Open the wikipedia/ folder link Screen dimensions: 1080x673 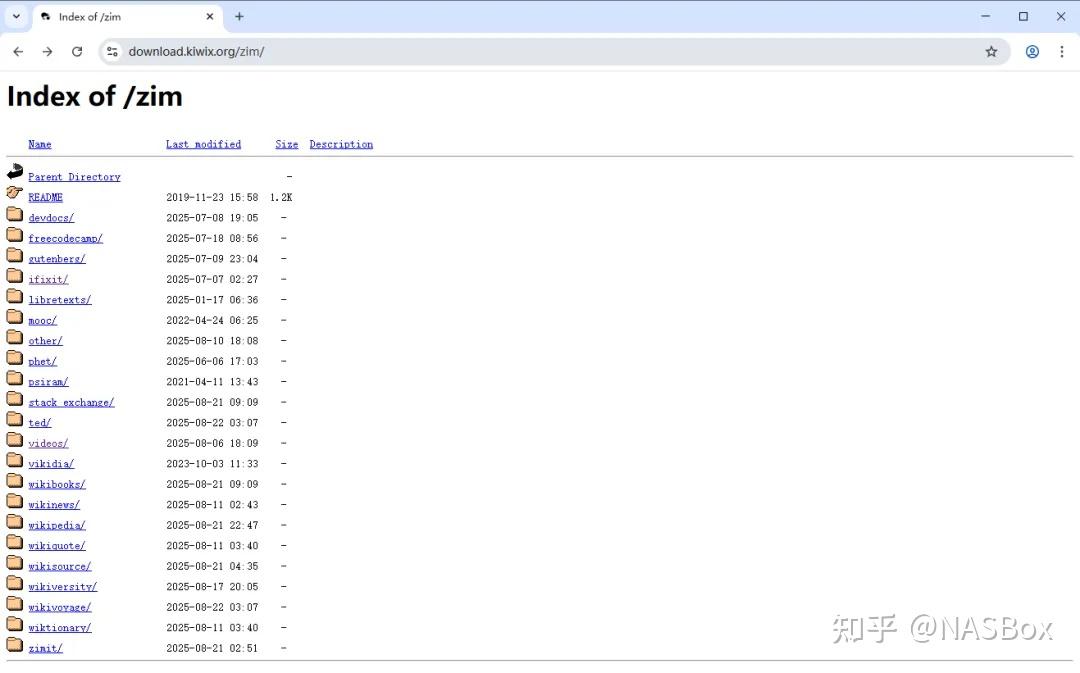pyautogui.click(x=57, y=526)
